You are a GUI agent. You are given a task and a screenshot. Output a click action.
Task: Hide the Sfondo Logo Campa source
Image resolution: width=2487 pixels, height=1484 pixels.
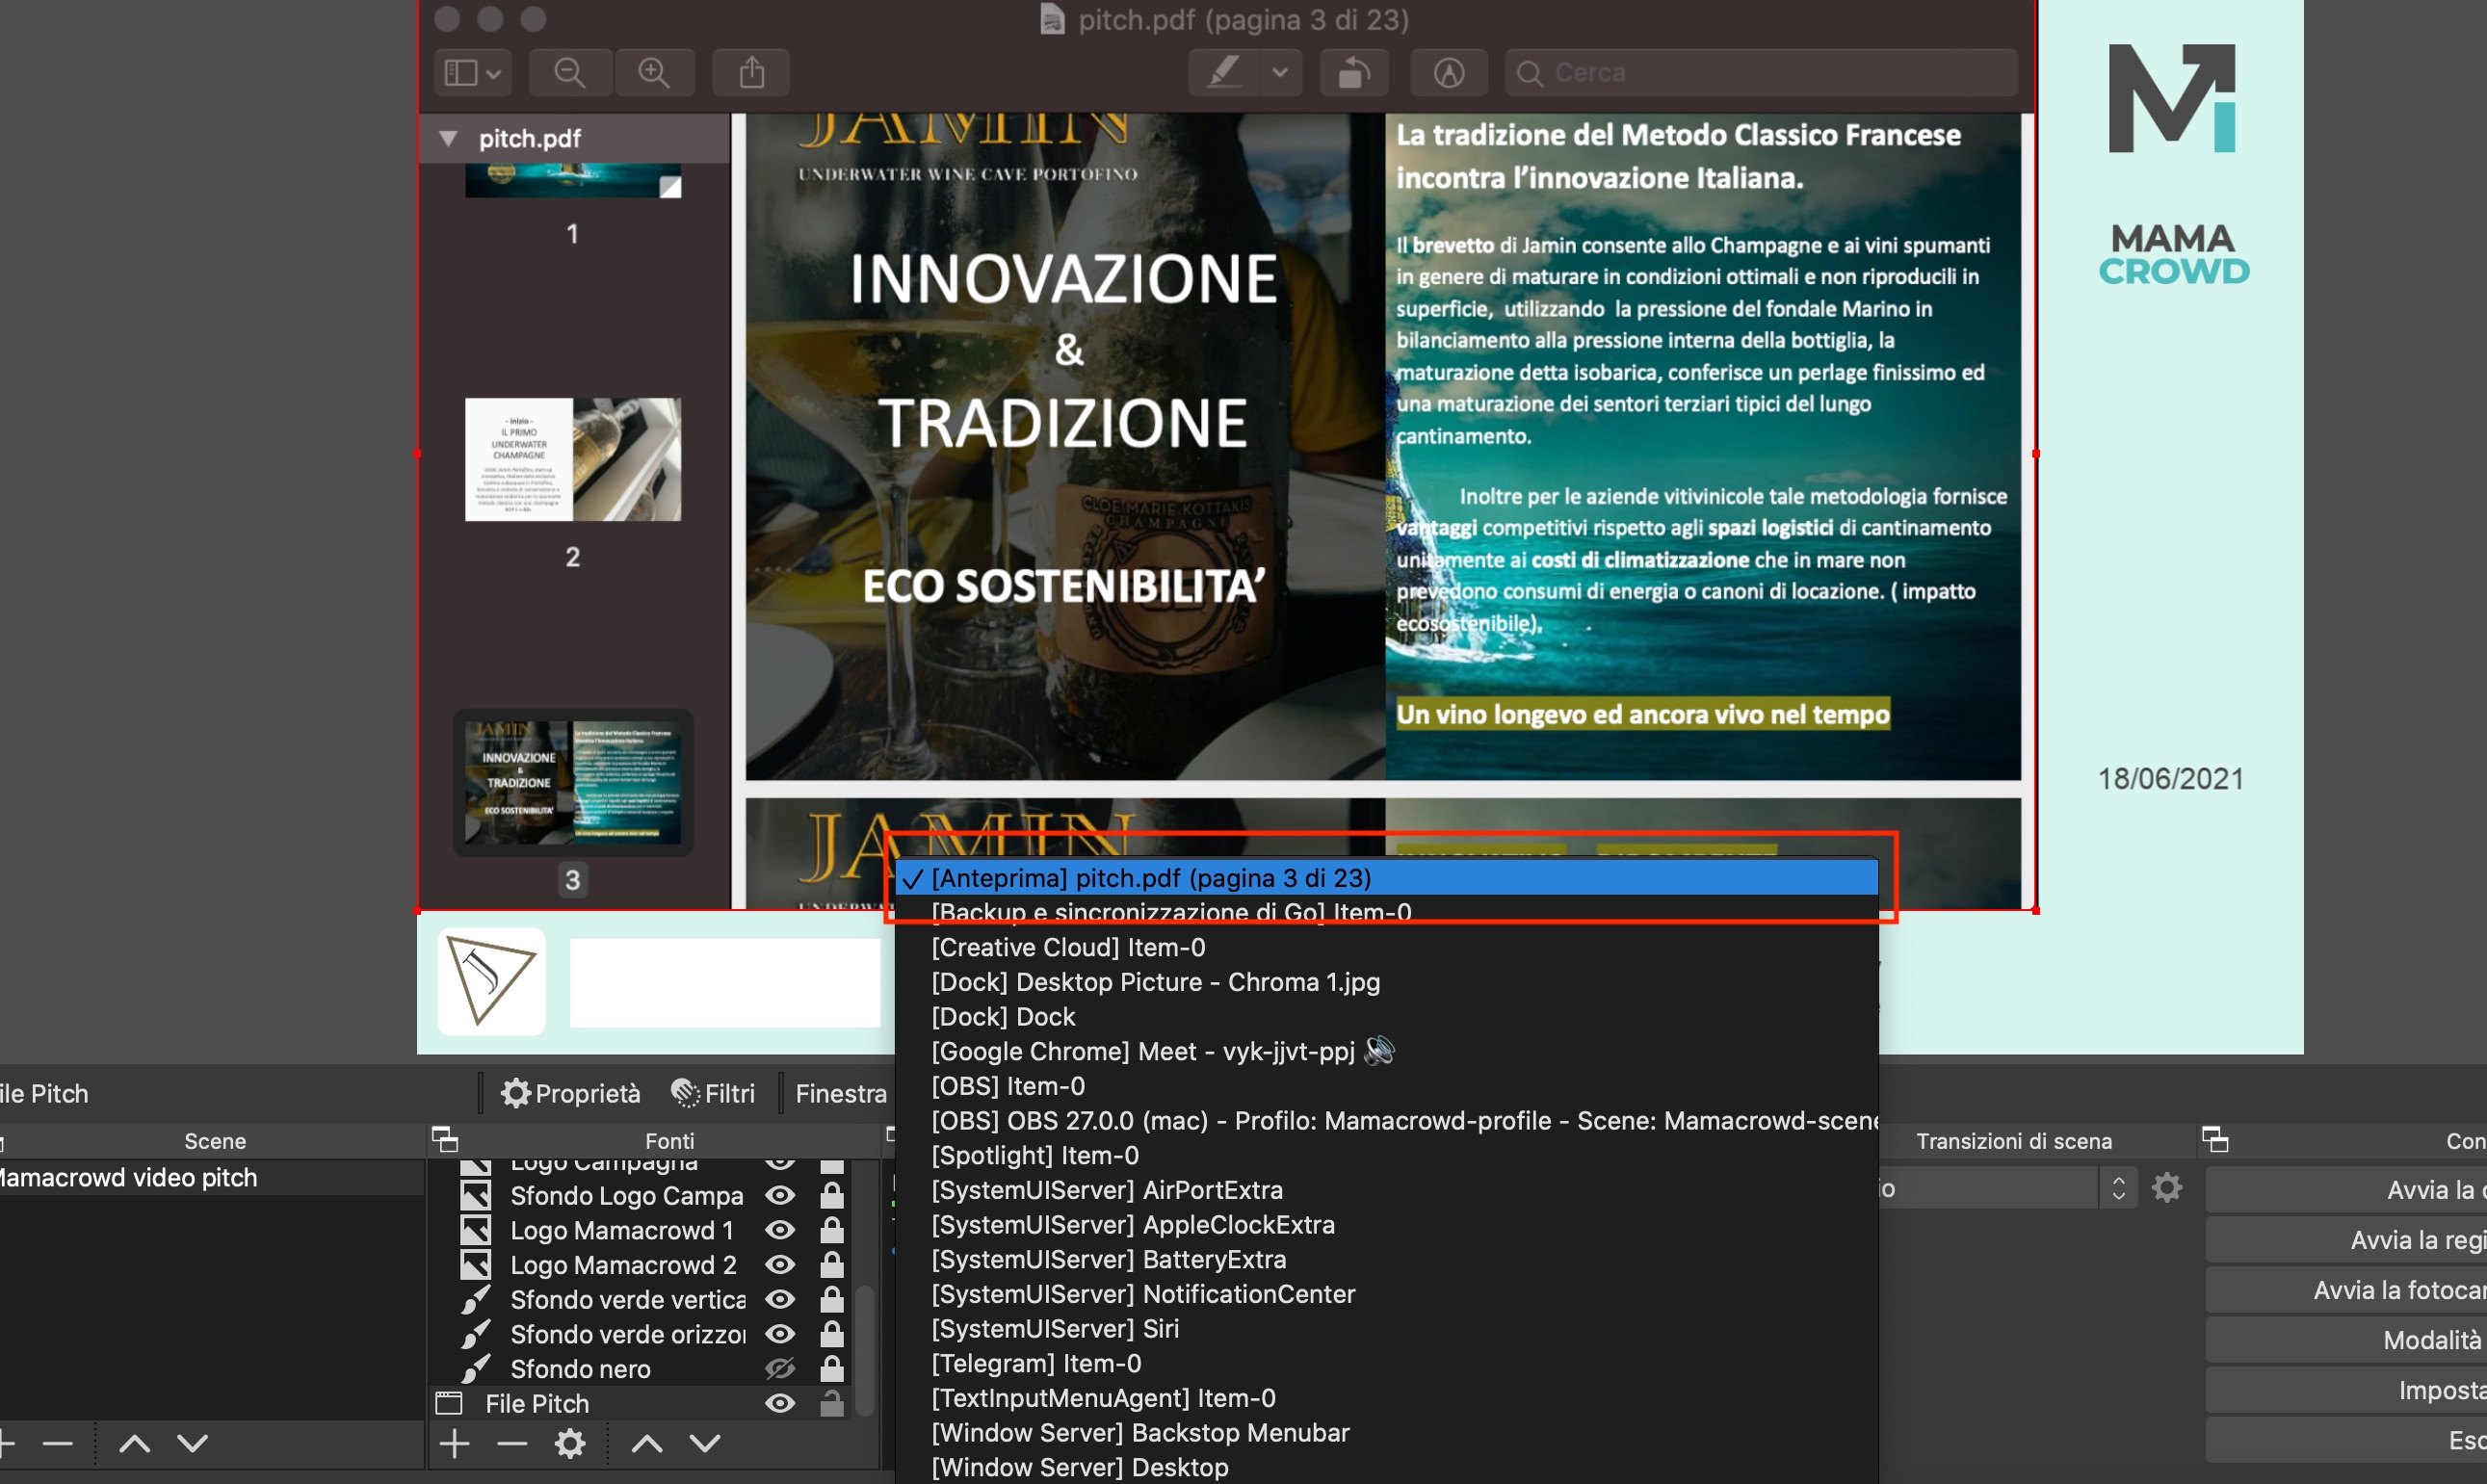780,1195
